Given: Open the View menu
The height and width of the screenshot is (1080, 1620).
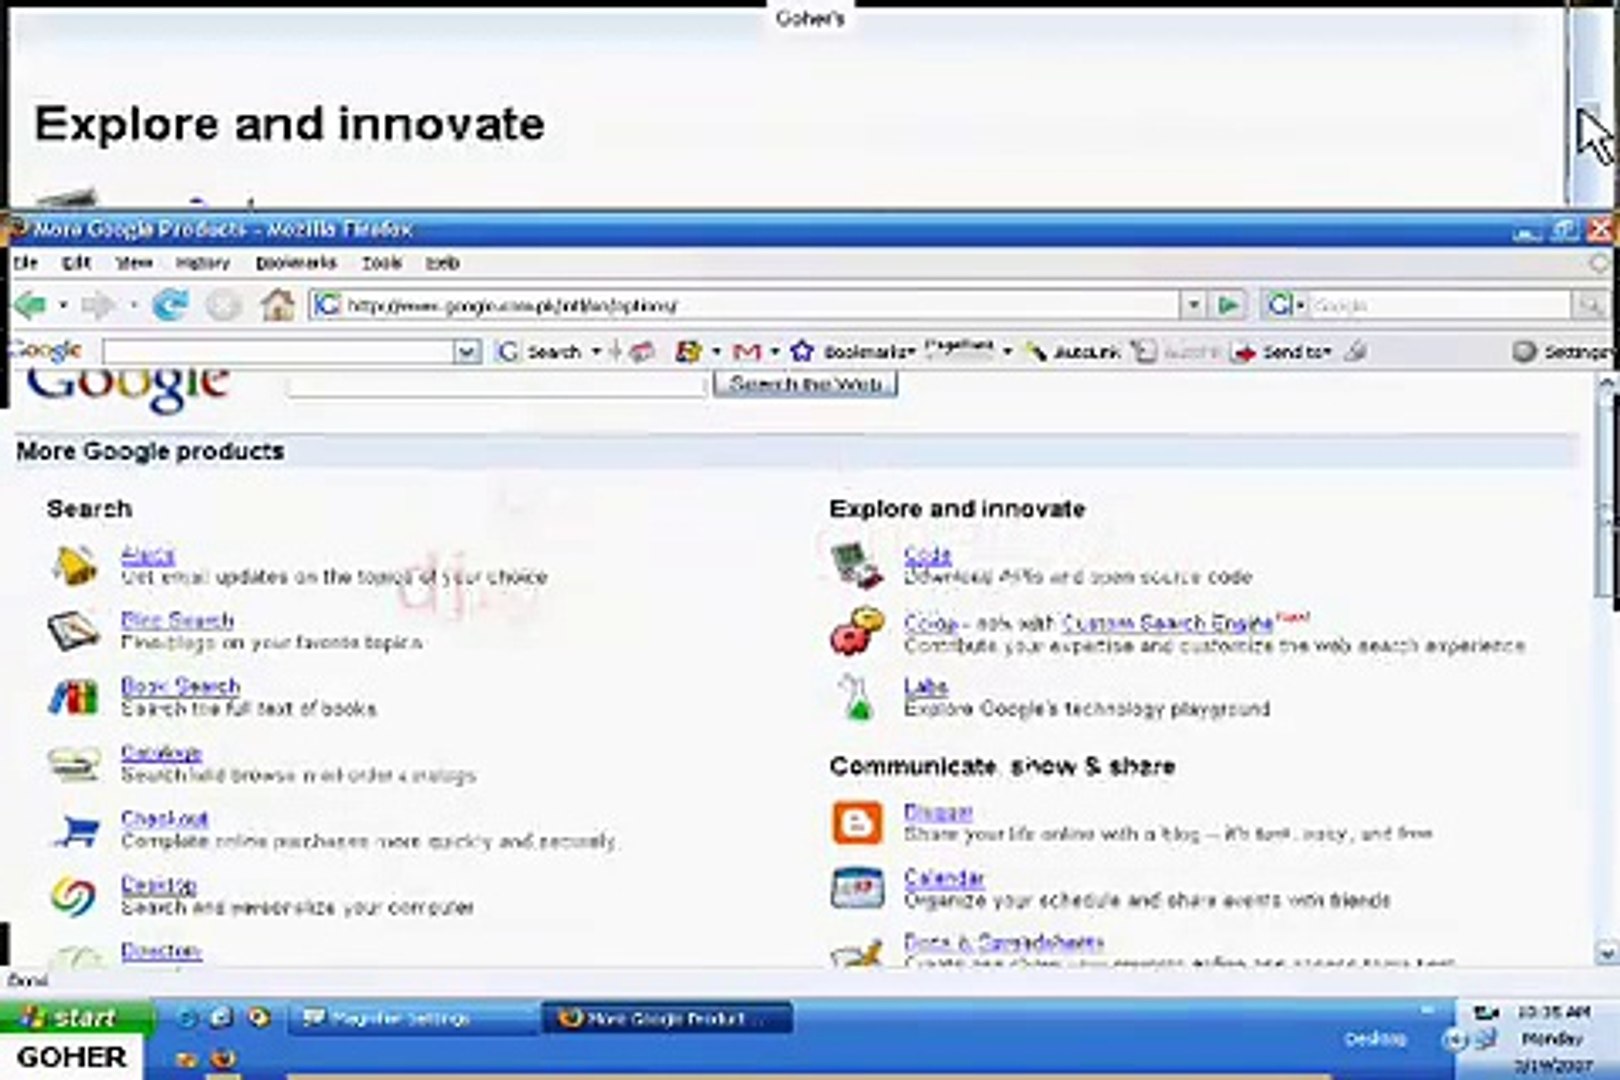Looking at the screenshot, I should [x=133, y=263].
